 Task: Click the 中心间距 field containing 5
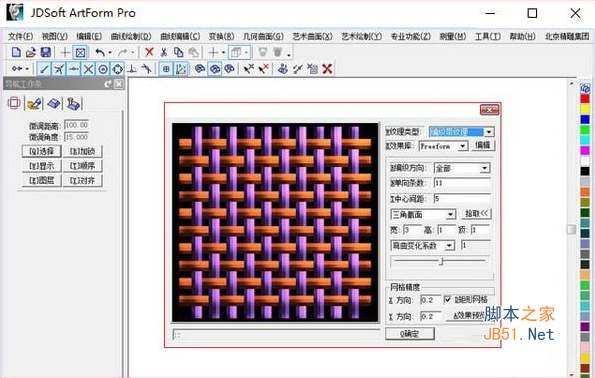click(462, 198)
